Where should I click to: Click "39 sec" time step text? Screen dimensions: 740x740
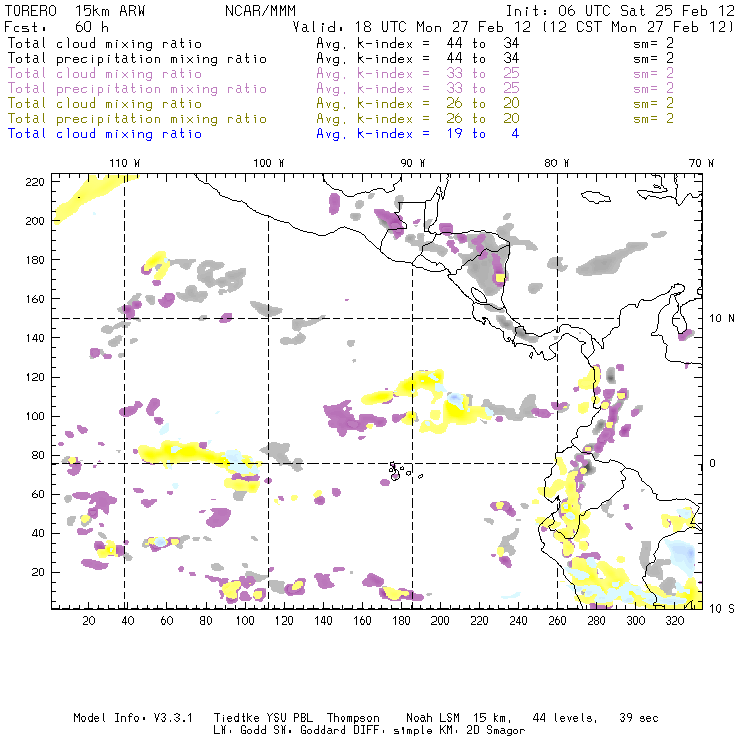[639, 718]
